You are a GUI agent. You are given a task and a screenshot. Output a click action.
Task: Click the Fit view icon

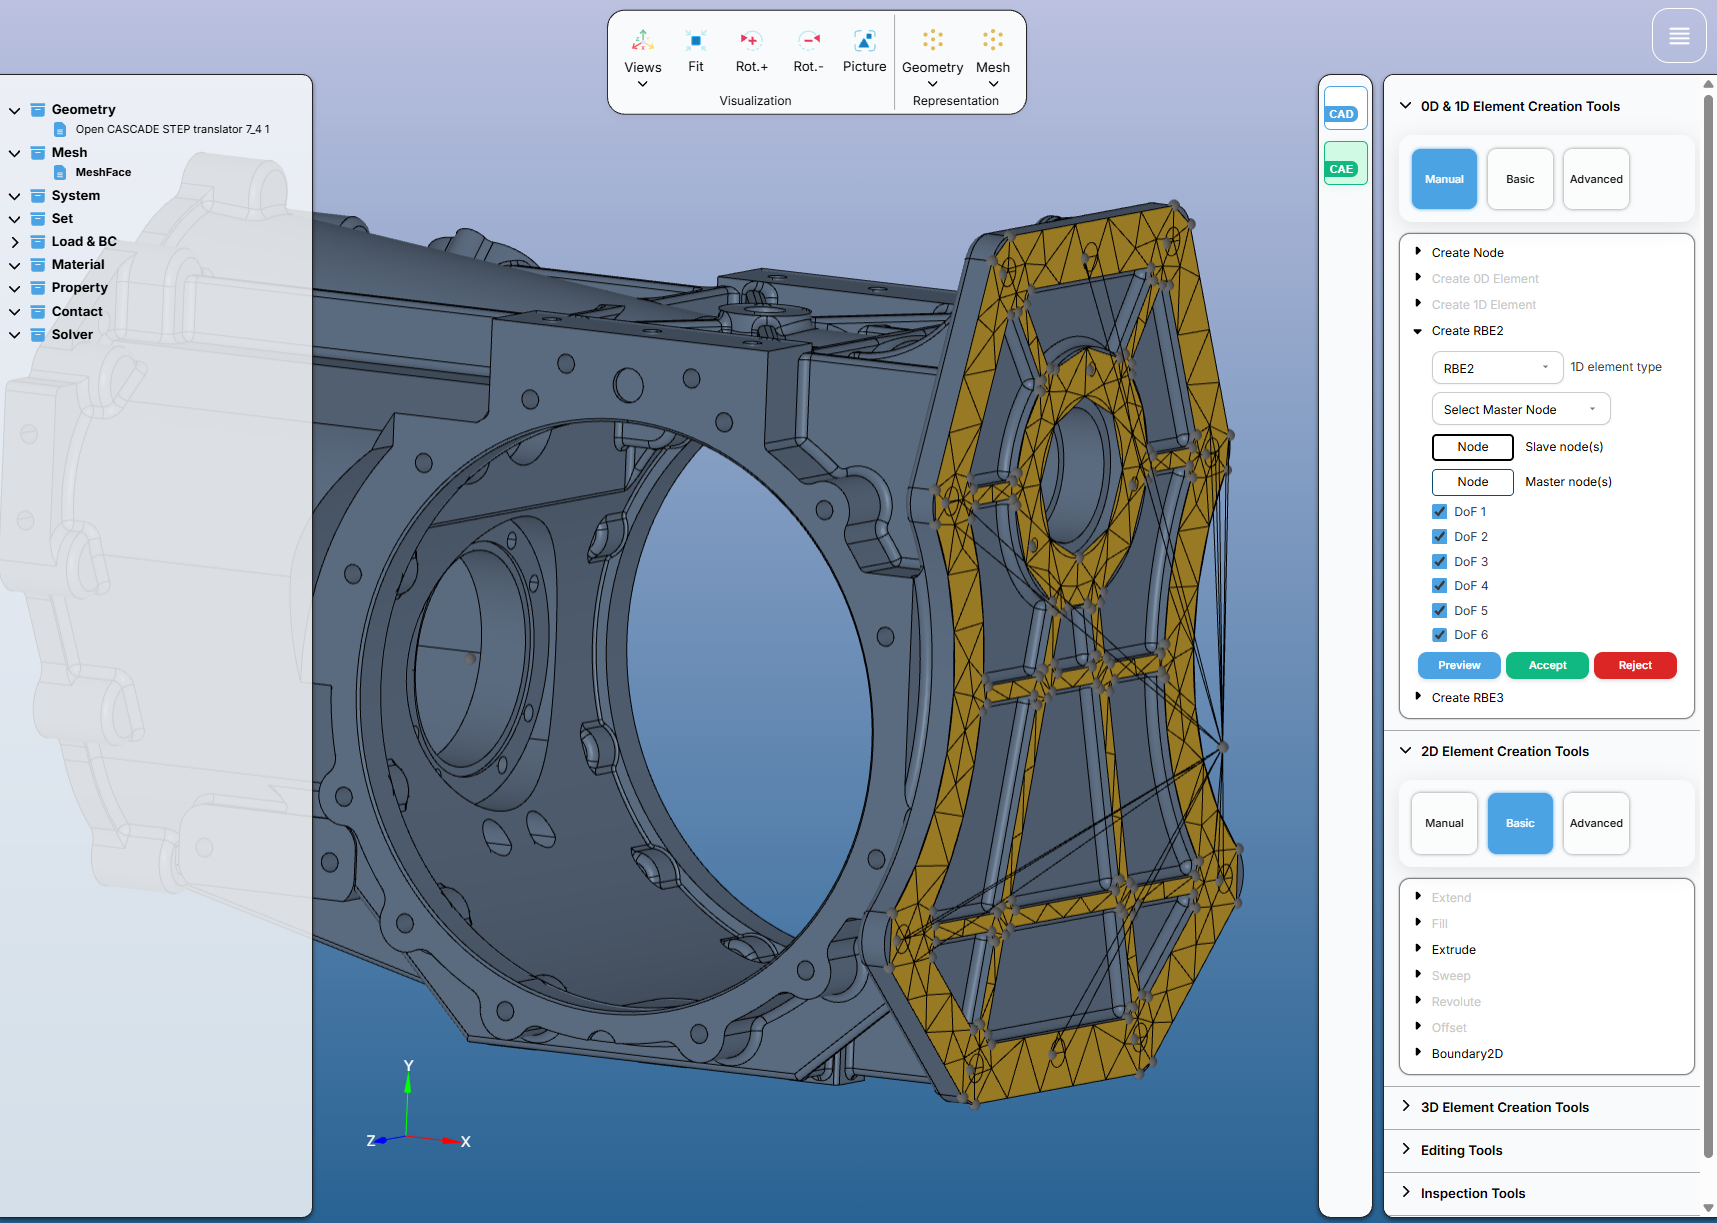695,41
